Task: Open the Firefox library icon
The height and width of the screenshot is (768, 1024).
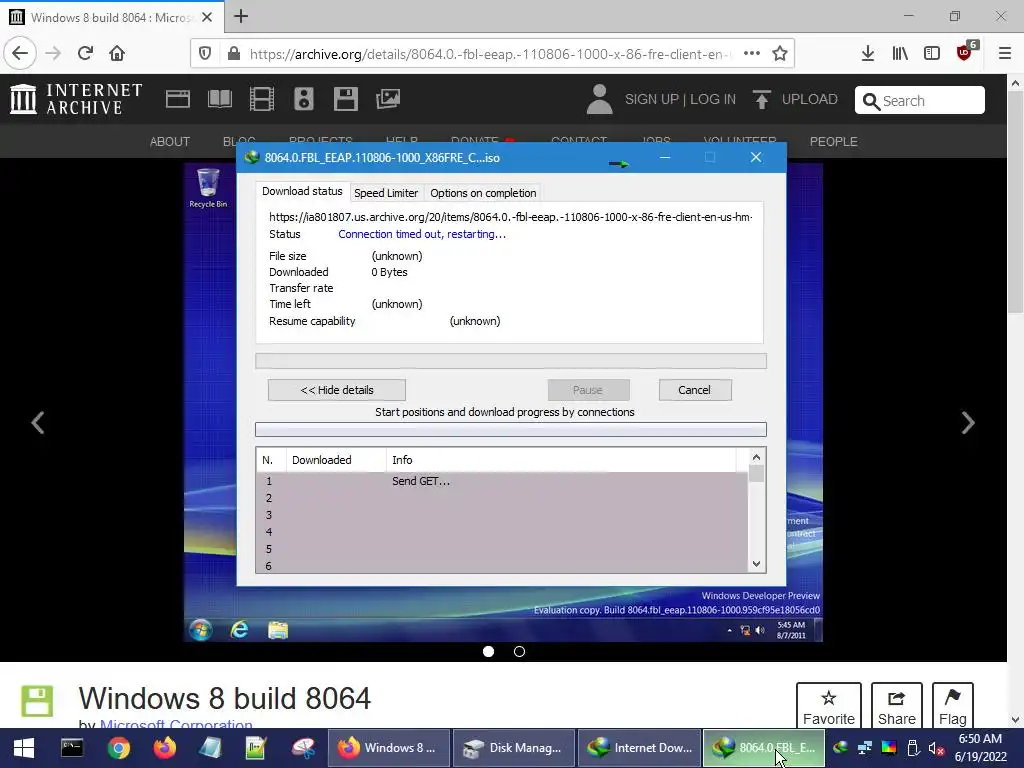Action: 900,54
